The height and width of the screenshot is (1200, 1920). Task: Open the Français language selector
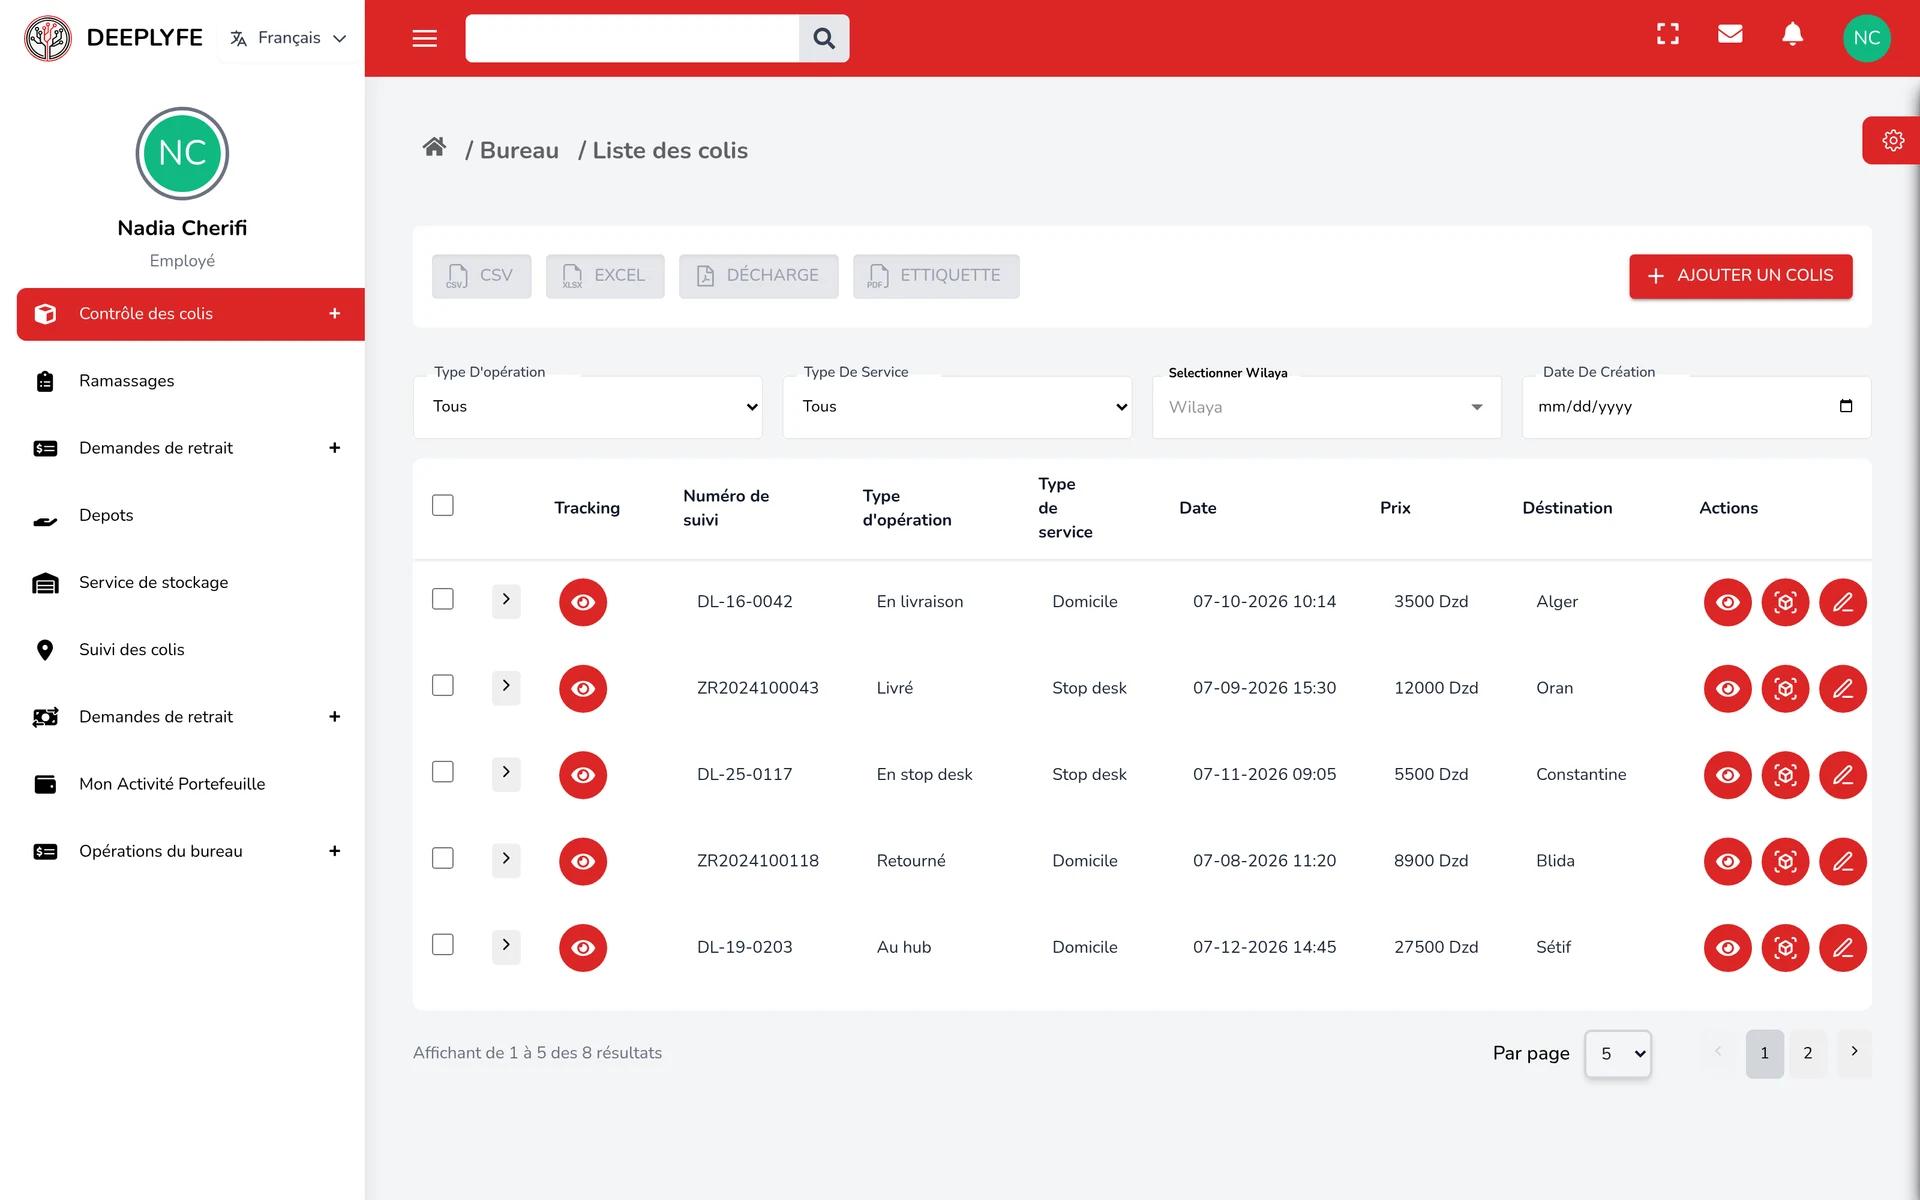(289, 38)
